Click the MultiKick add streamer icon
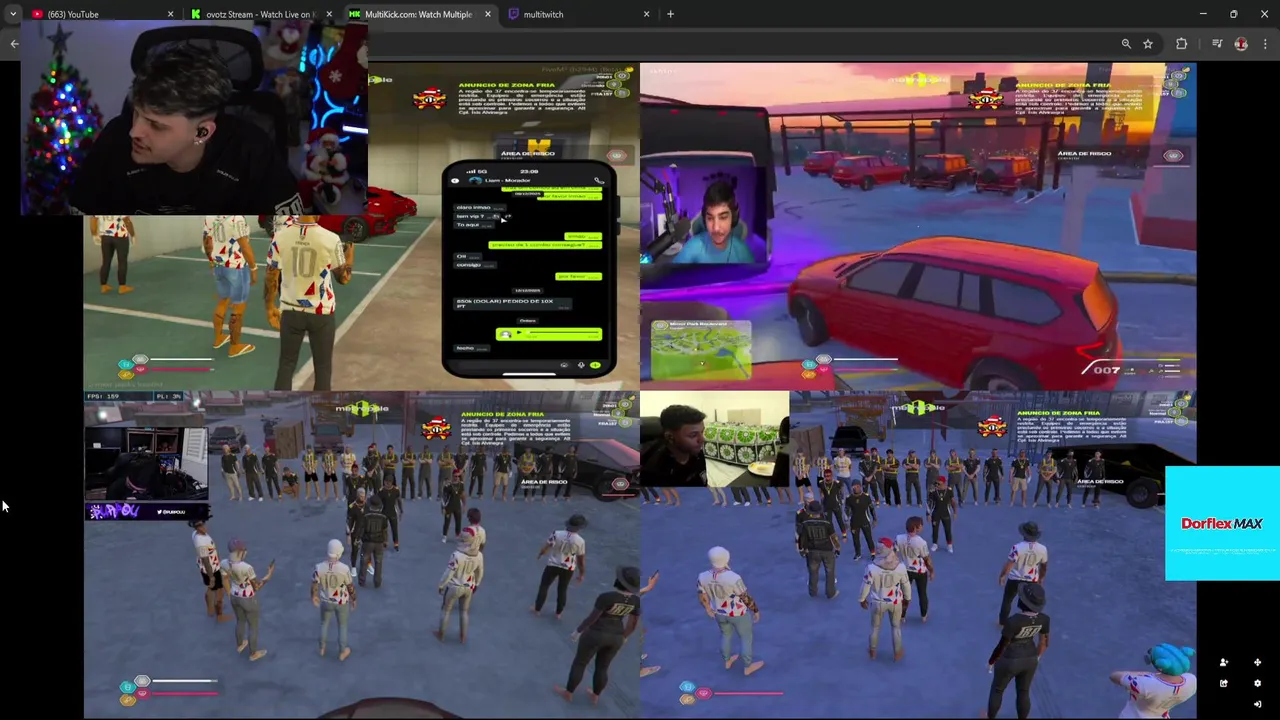 (1223, 662)
